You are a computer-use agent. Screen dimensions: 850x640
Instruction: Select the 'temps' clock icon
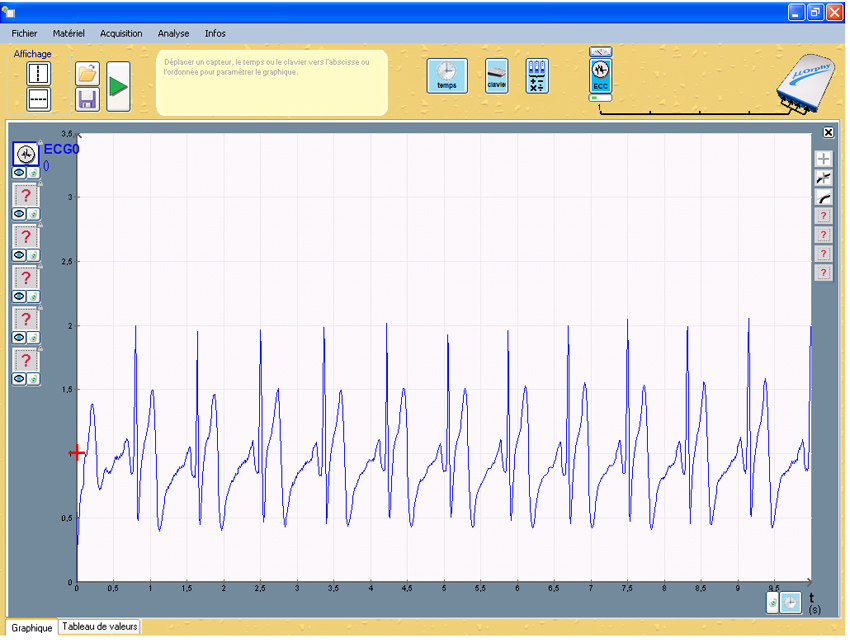(446, 75)
